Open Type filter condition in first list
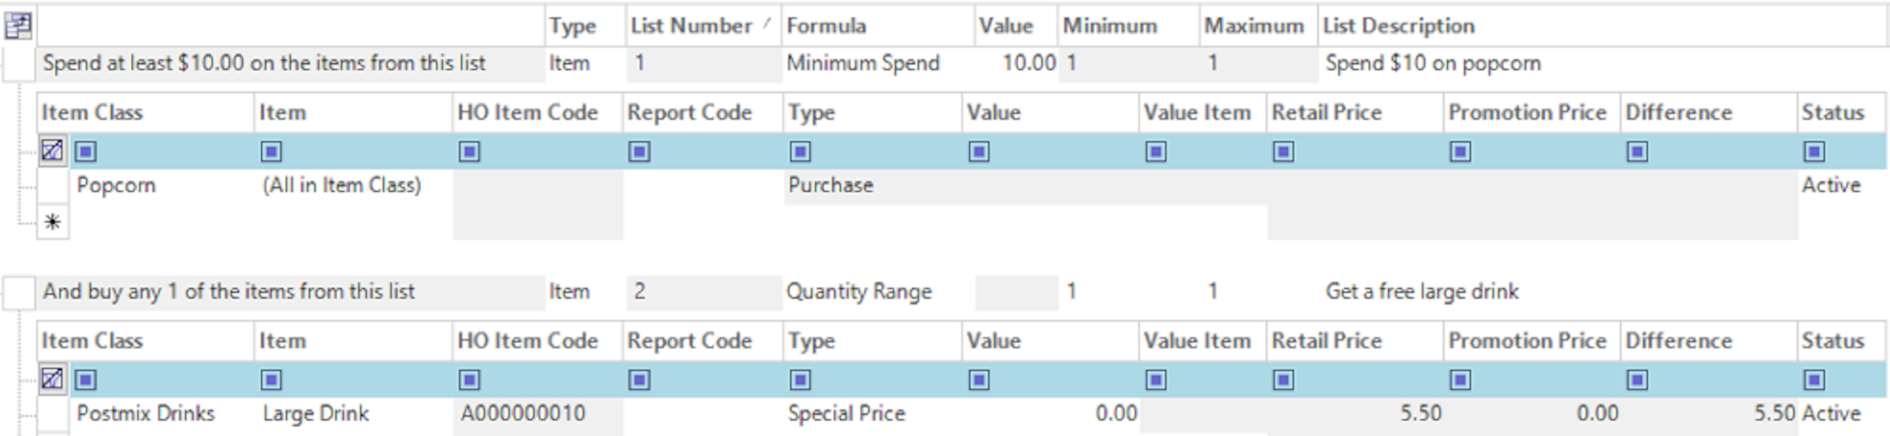This screenshot has height=436, width=1890. point(800,151)
